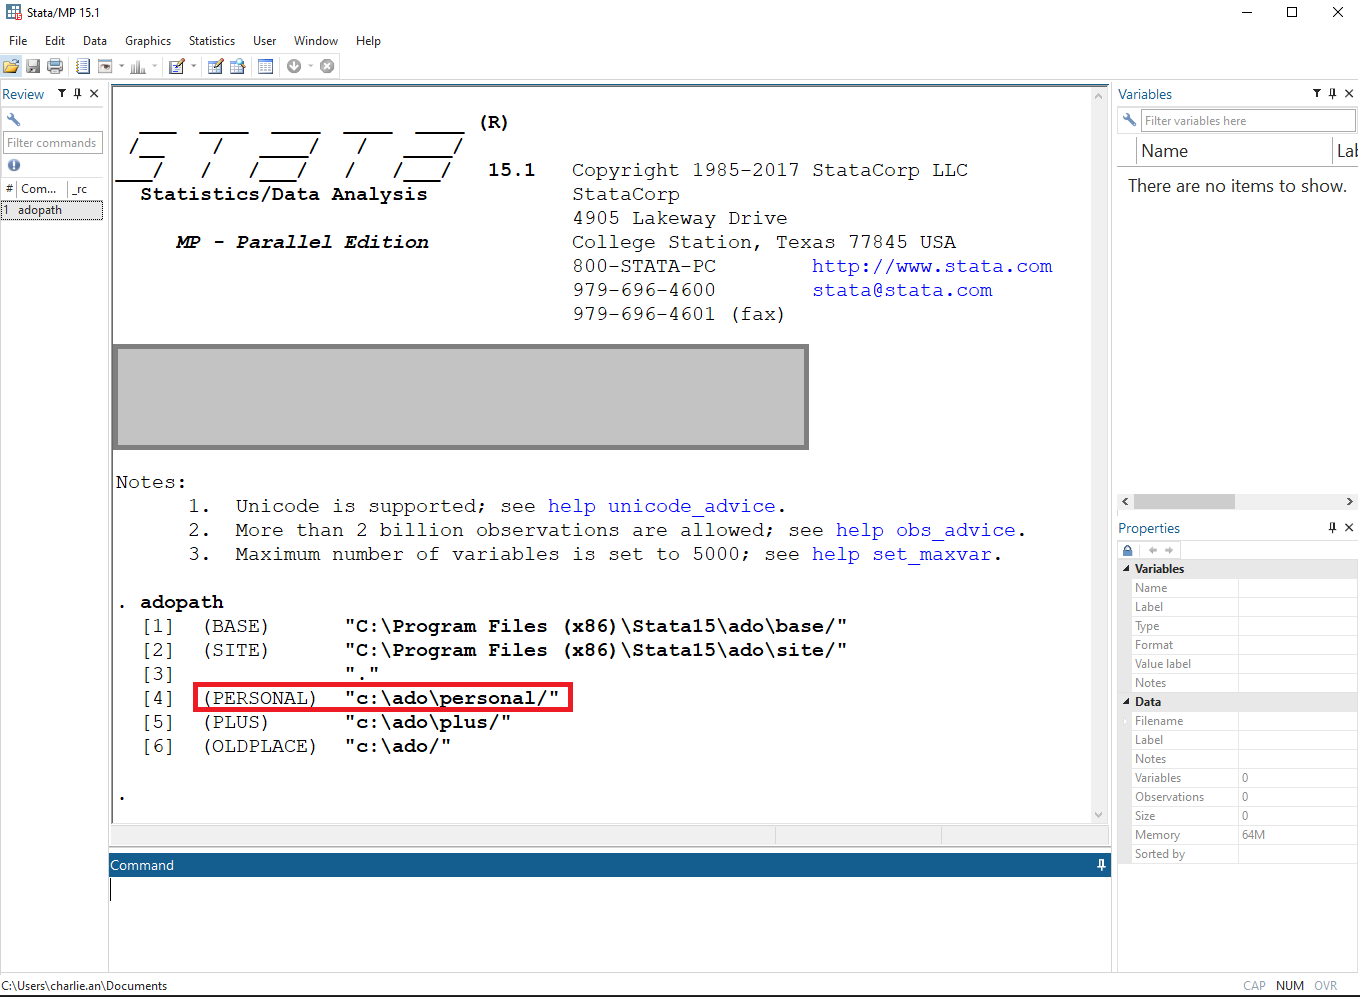The width and height of the screenshot is (1360, 997).
Task: Open the Data menu
Action: pyautogui.click(x=95, y=41)
